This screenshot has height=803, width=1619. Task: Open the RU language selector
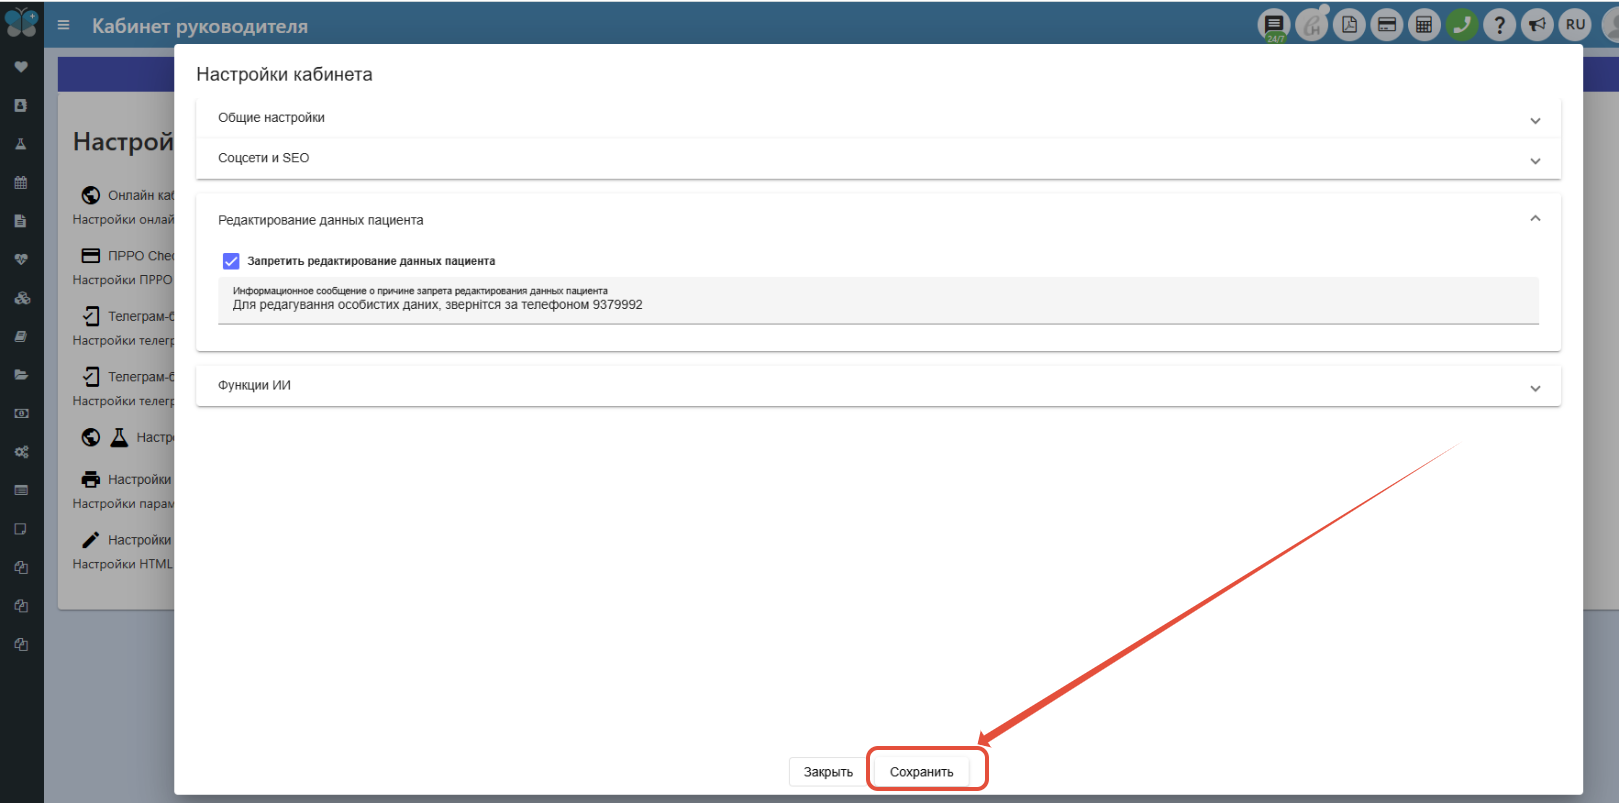(1576, 25)
